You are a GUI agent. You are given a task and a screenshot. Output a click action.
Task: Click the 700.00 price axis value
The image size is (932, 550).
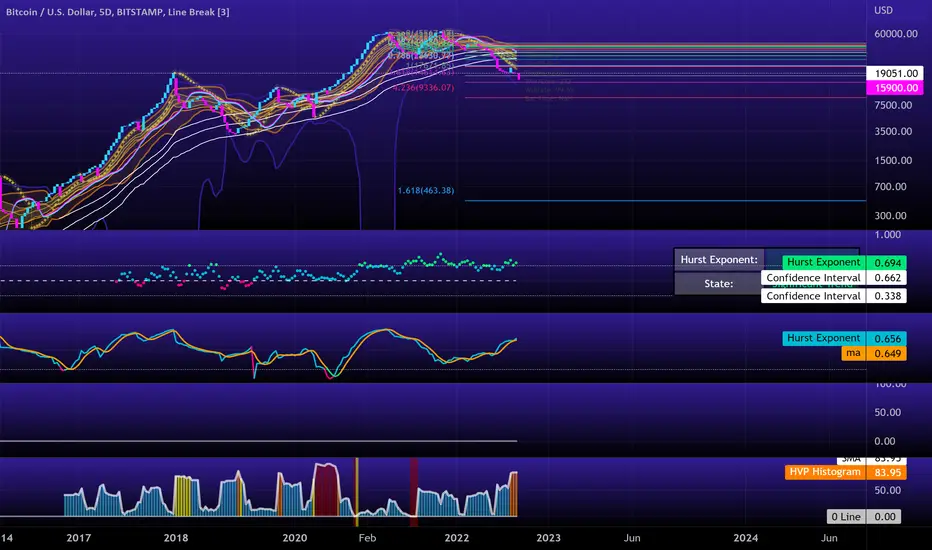click(890, 187)
